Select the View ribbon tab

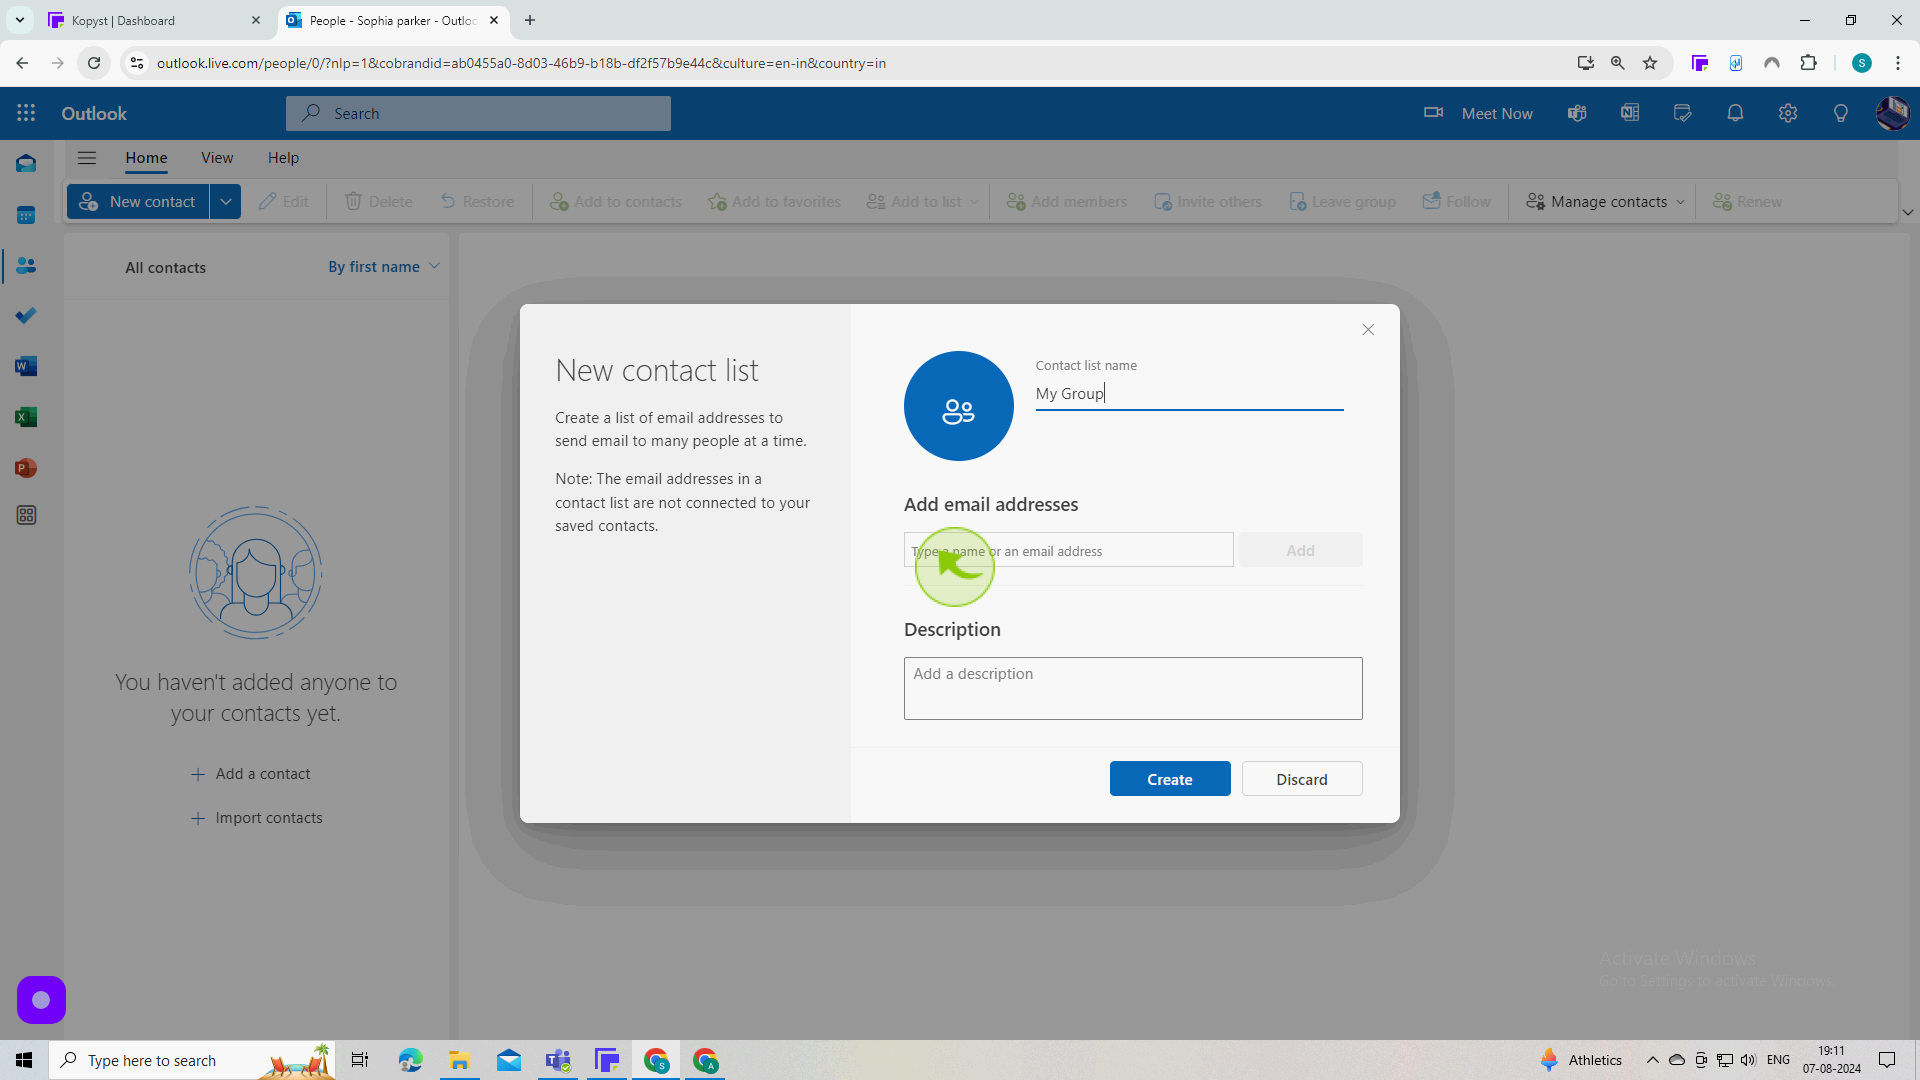(216, 157)
